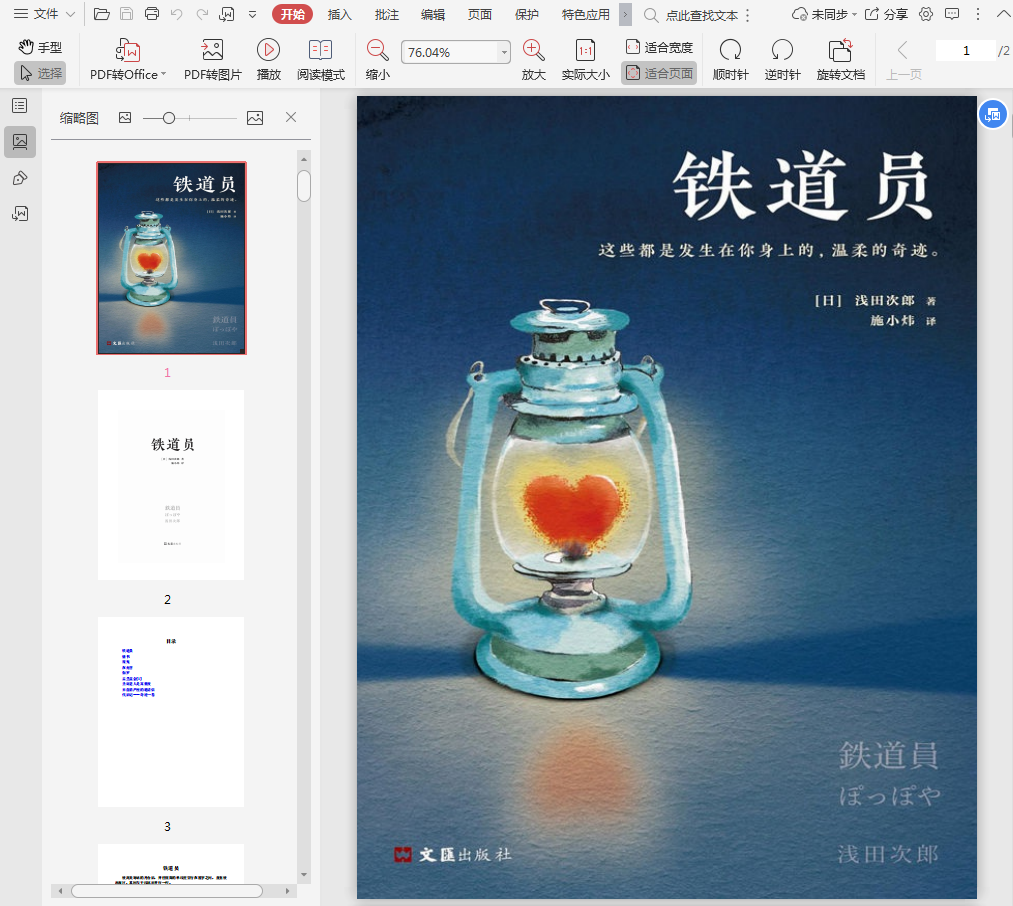The image size is (1013, 906).
Task: Rotate page 逆时针 counterclockwise
Action: [x=782, y=60]
